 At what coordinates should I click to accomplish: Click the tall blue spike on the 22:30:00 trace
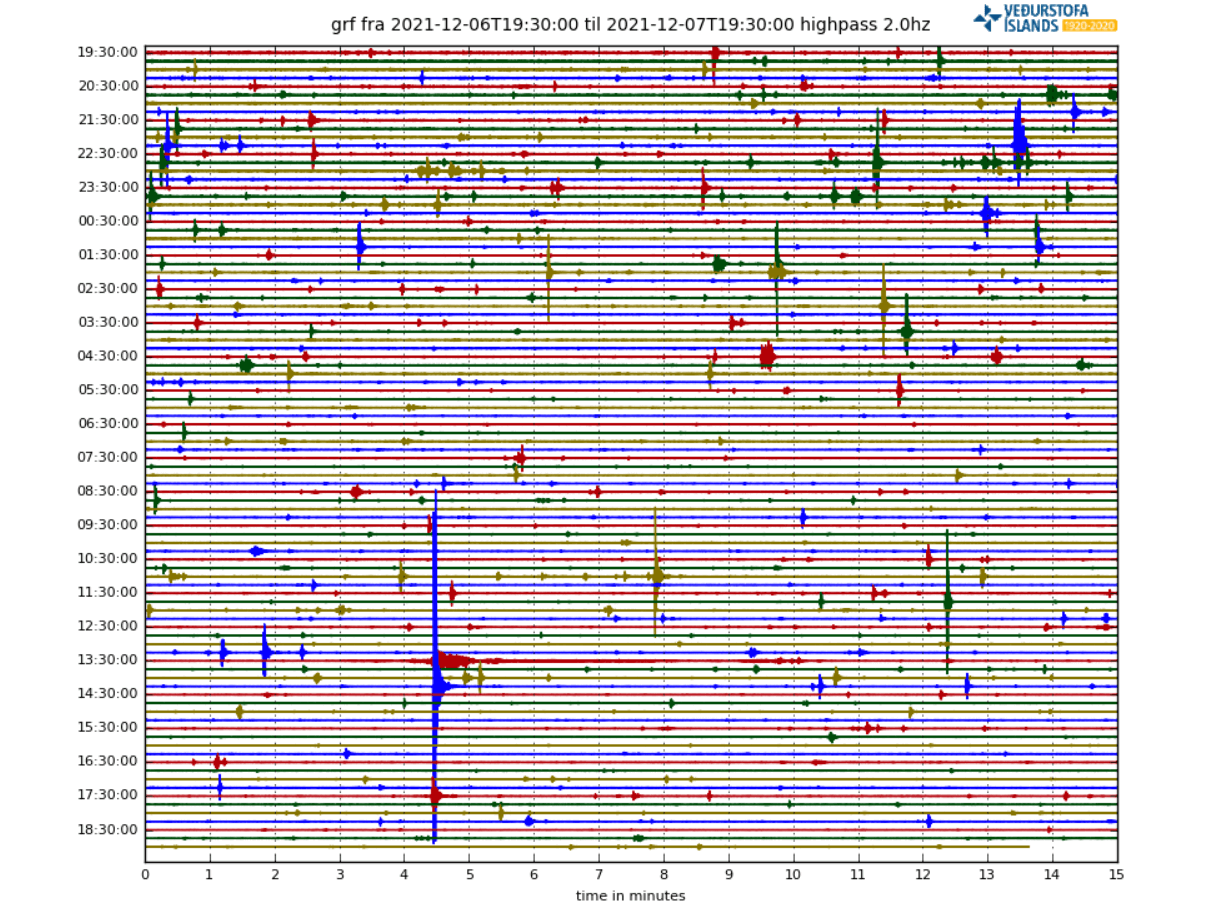pos(1019,140)
